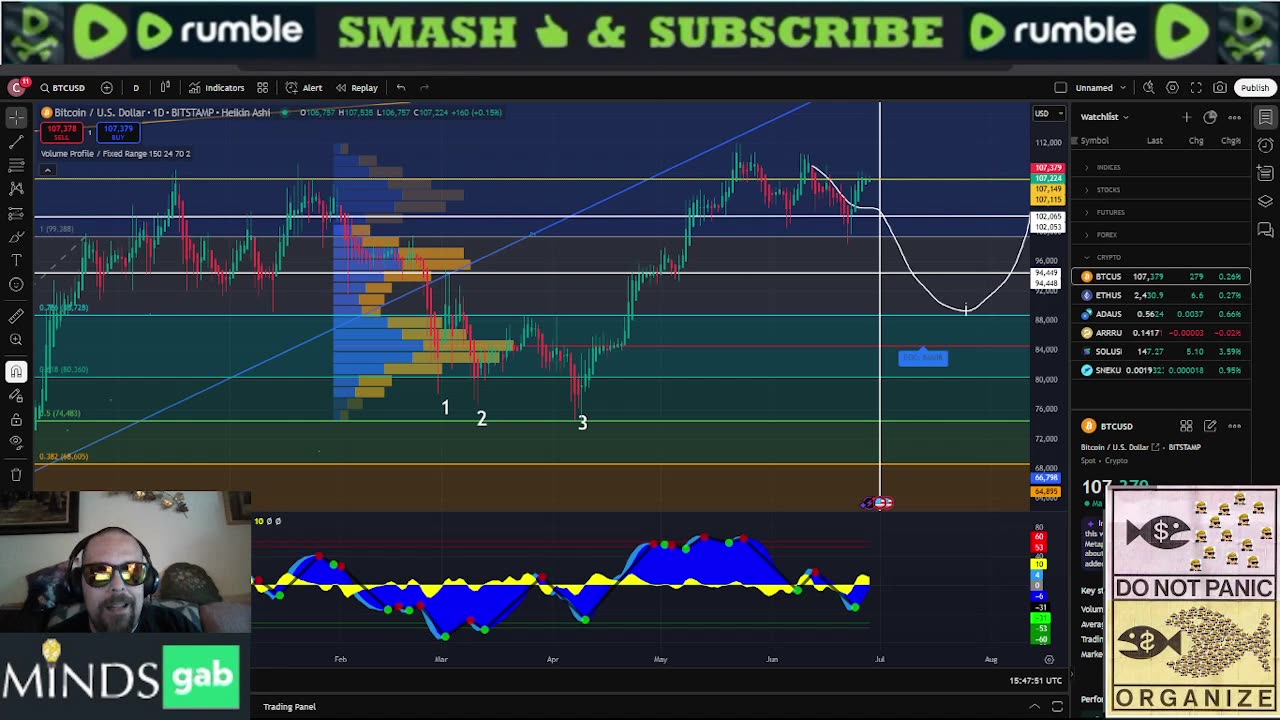Select ADAUS row in watchlist
The height and width of the screenshot is (720, 1280).
(x=1160, y=314)
